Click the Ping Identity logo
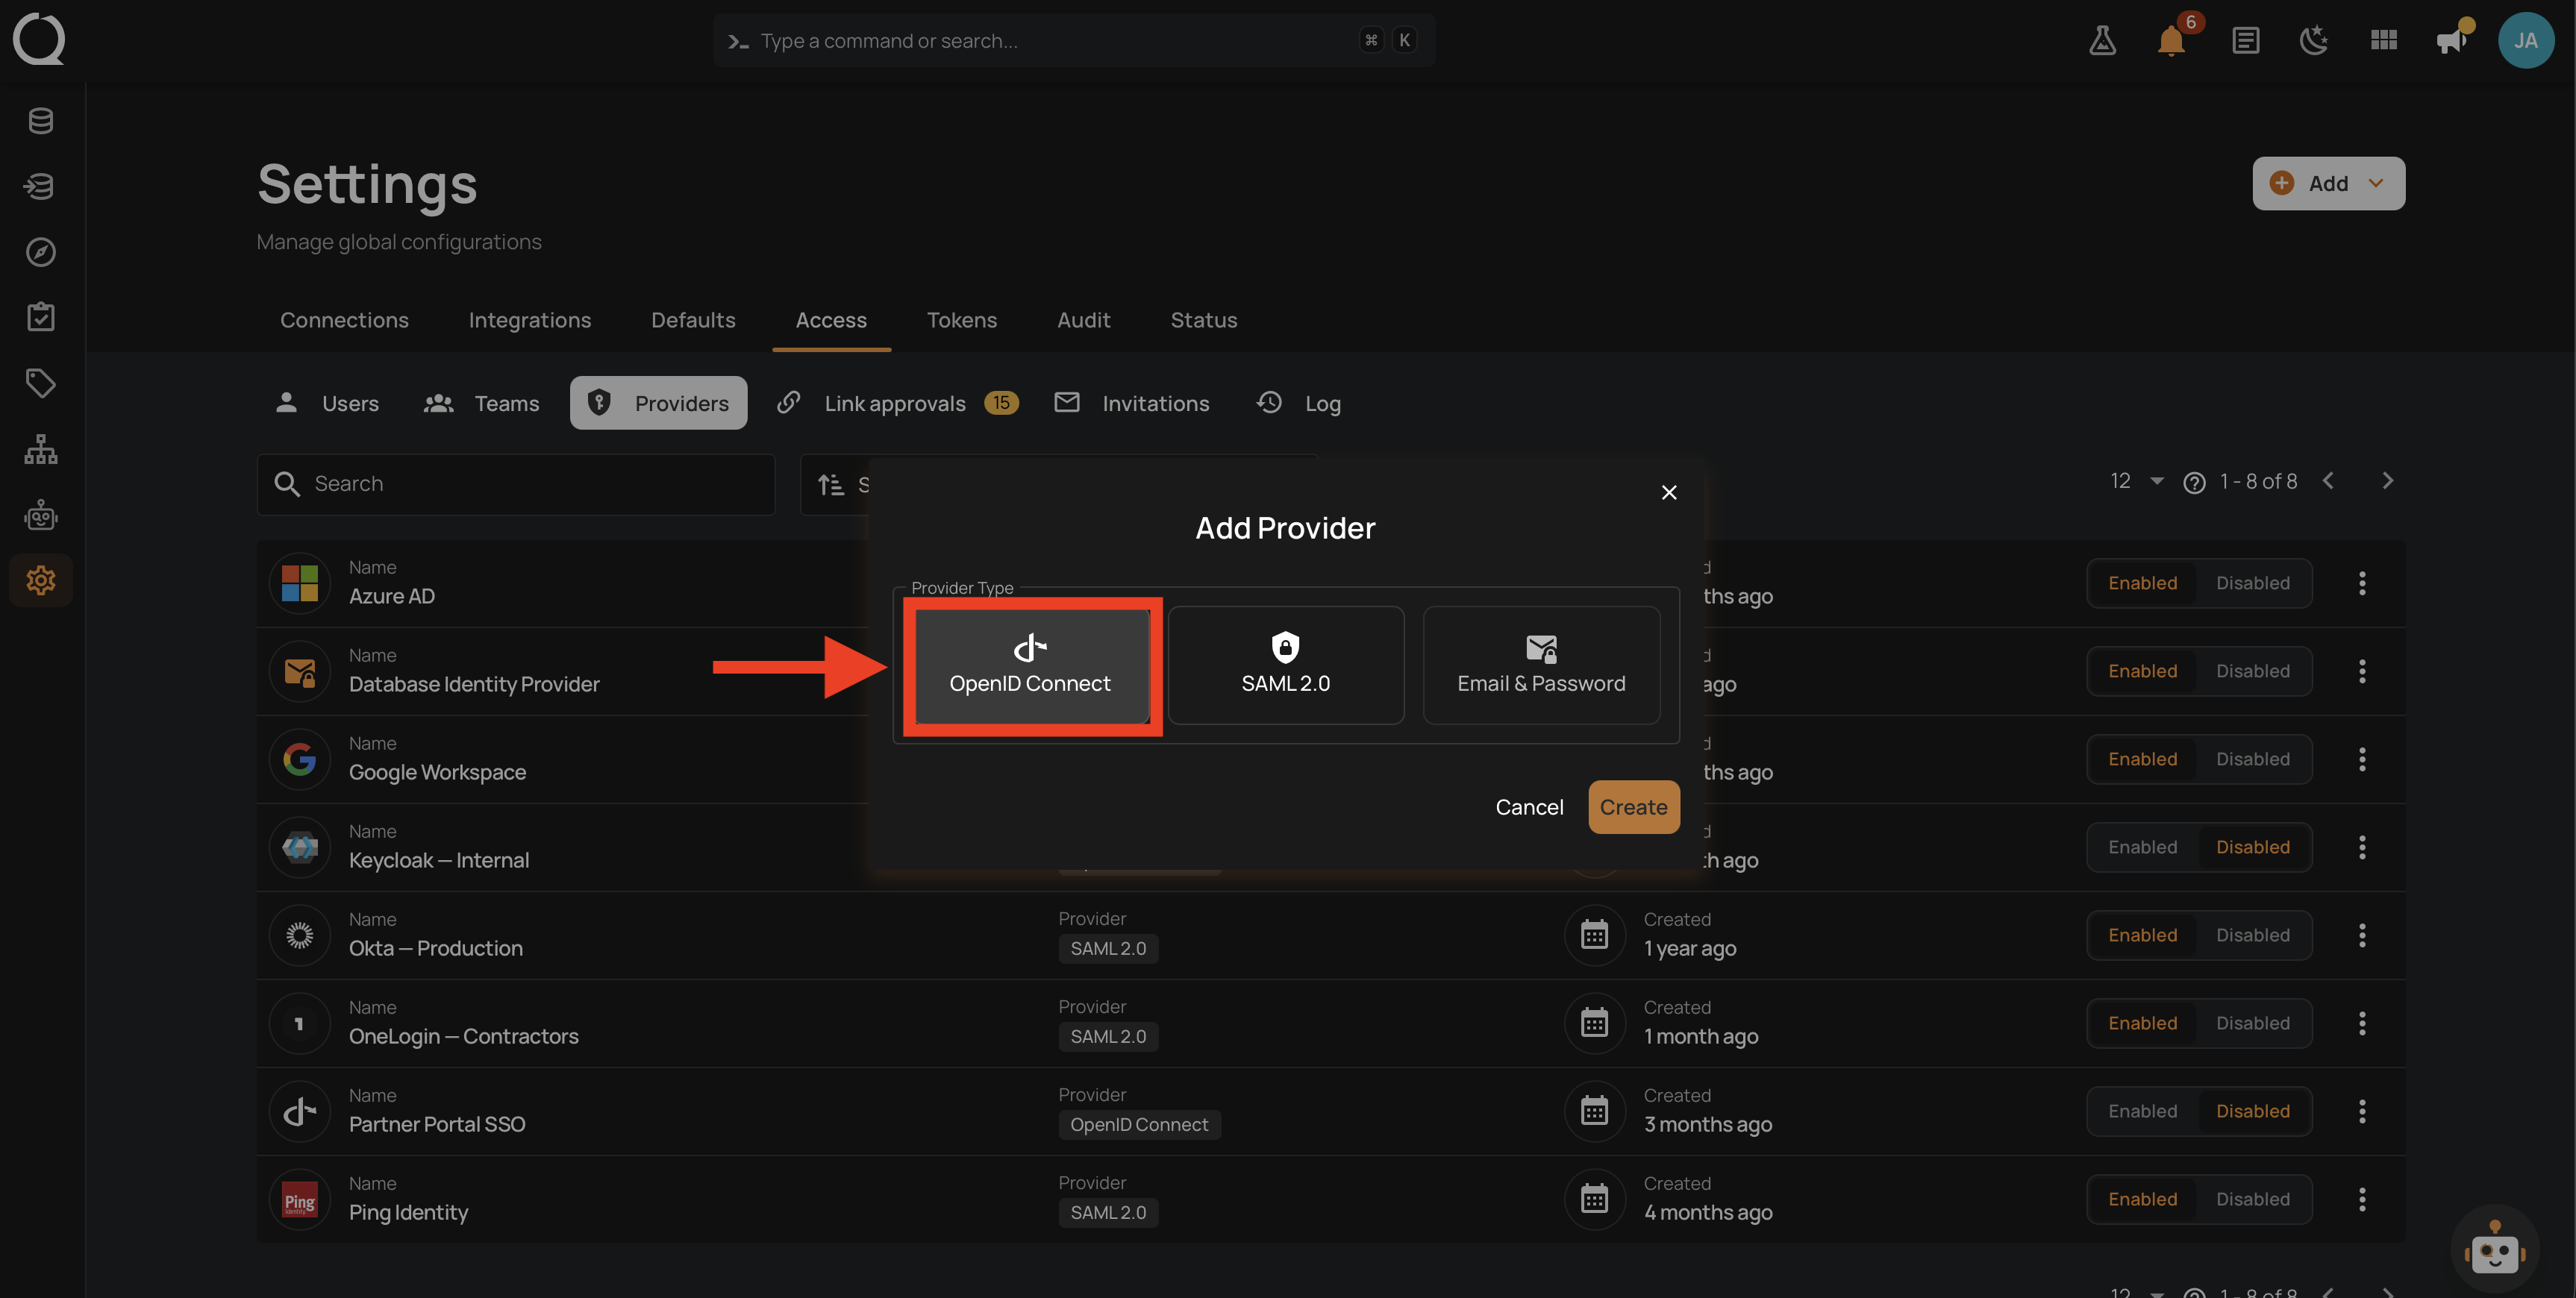The height and width of the screenshot is (1298, 2576). pyautogui.click(x=300, y=1200)
